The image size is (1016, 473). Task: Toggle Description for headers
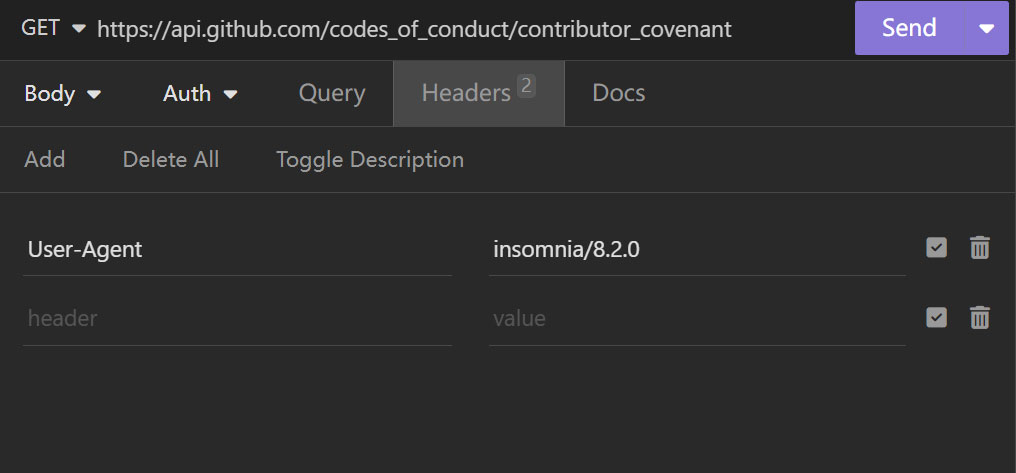pyautogui.click(x=370, y=159)
